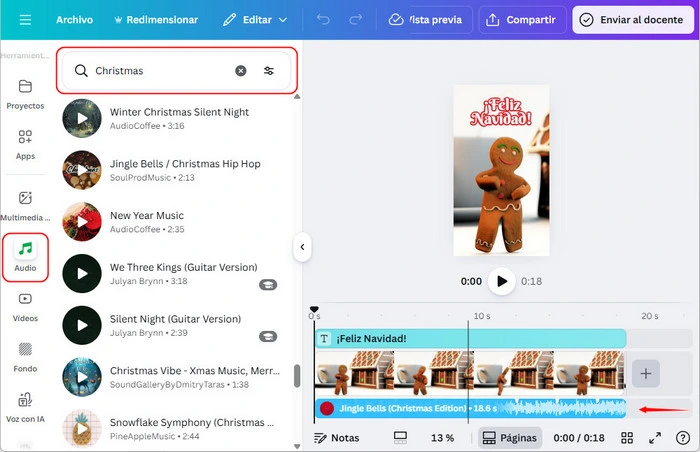Click the audio list scroll-up arrow

[297, 96]
